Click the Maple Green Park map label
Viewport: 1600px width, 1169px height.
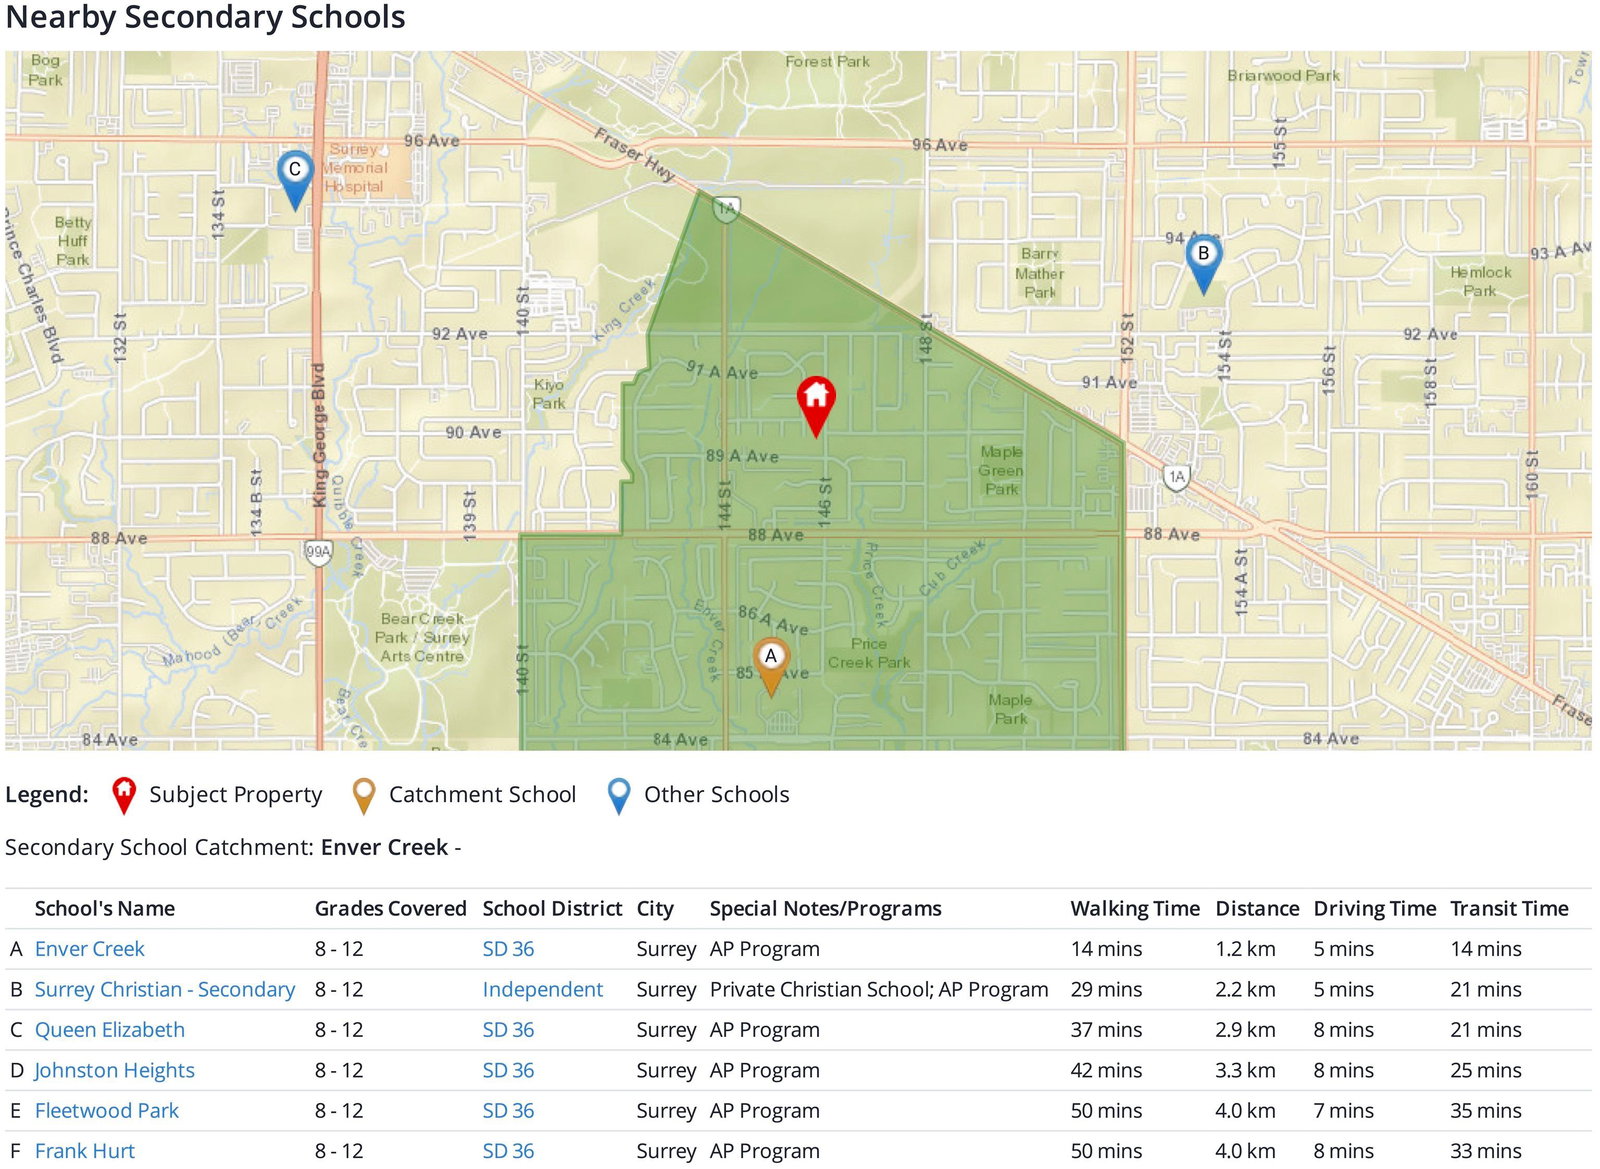click(1001, 471)
